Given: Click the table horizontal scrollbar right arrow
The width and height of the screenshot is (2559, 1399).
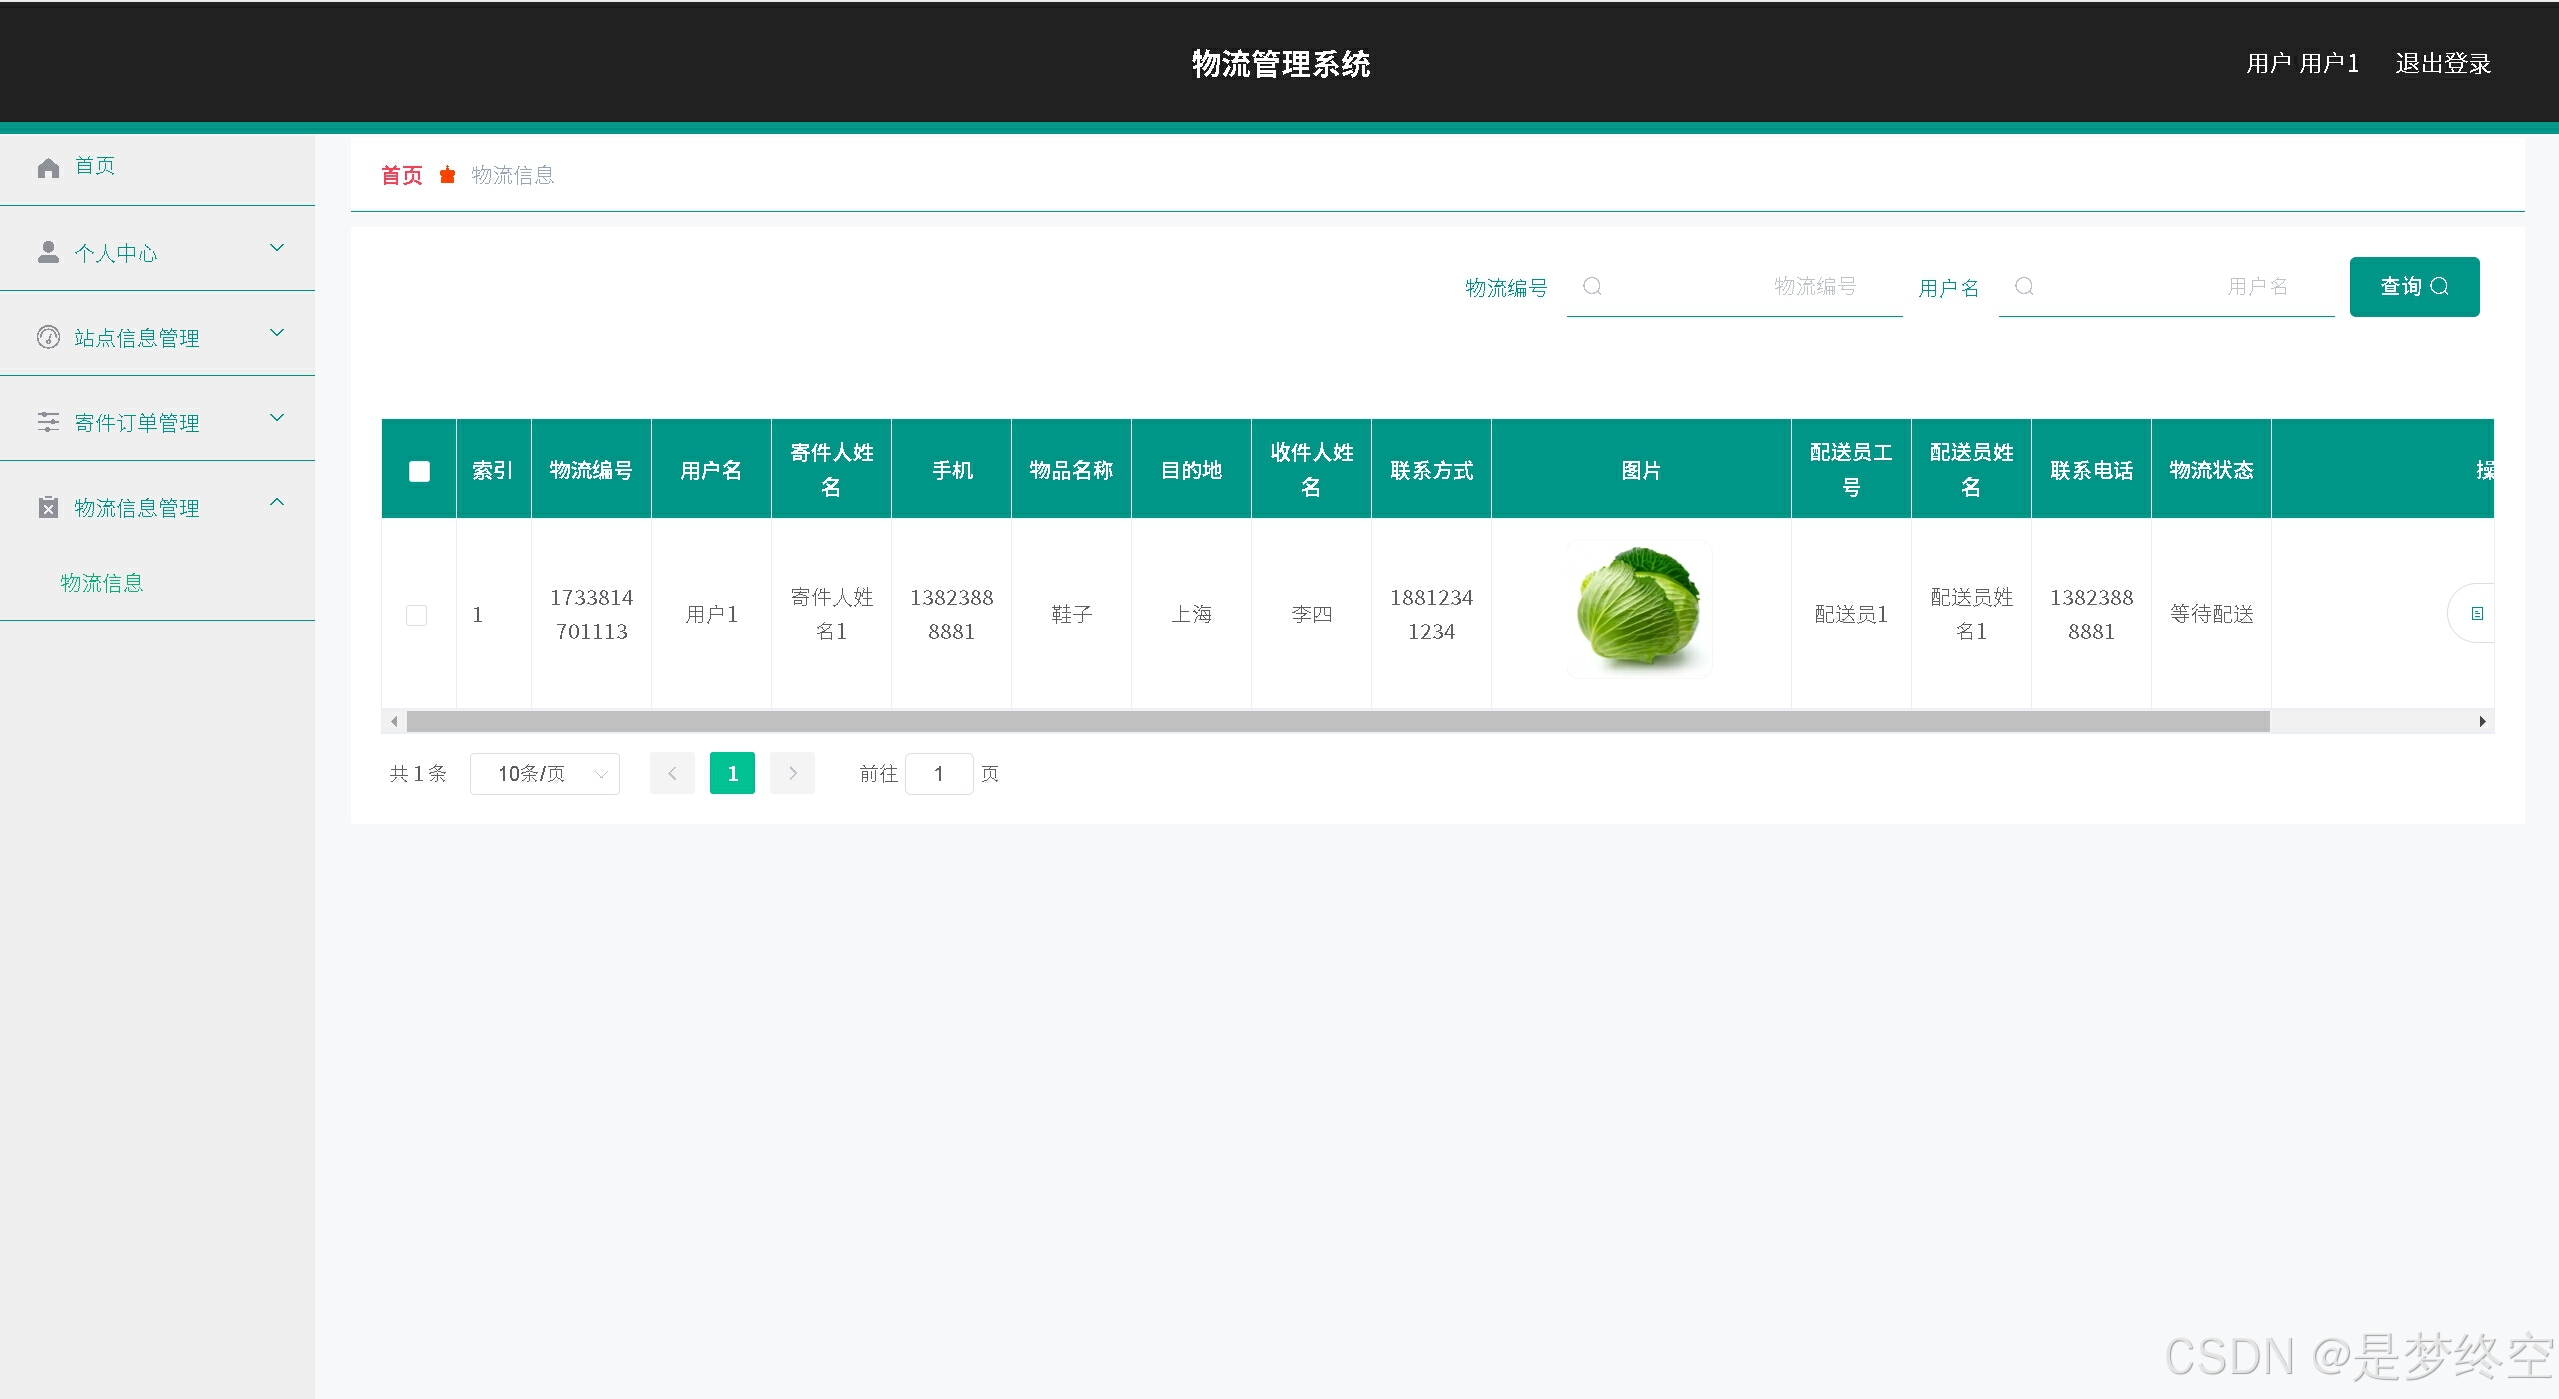Looking at the screenshot, I should (2482, 722).
